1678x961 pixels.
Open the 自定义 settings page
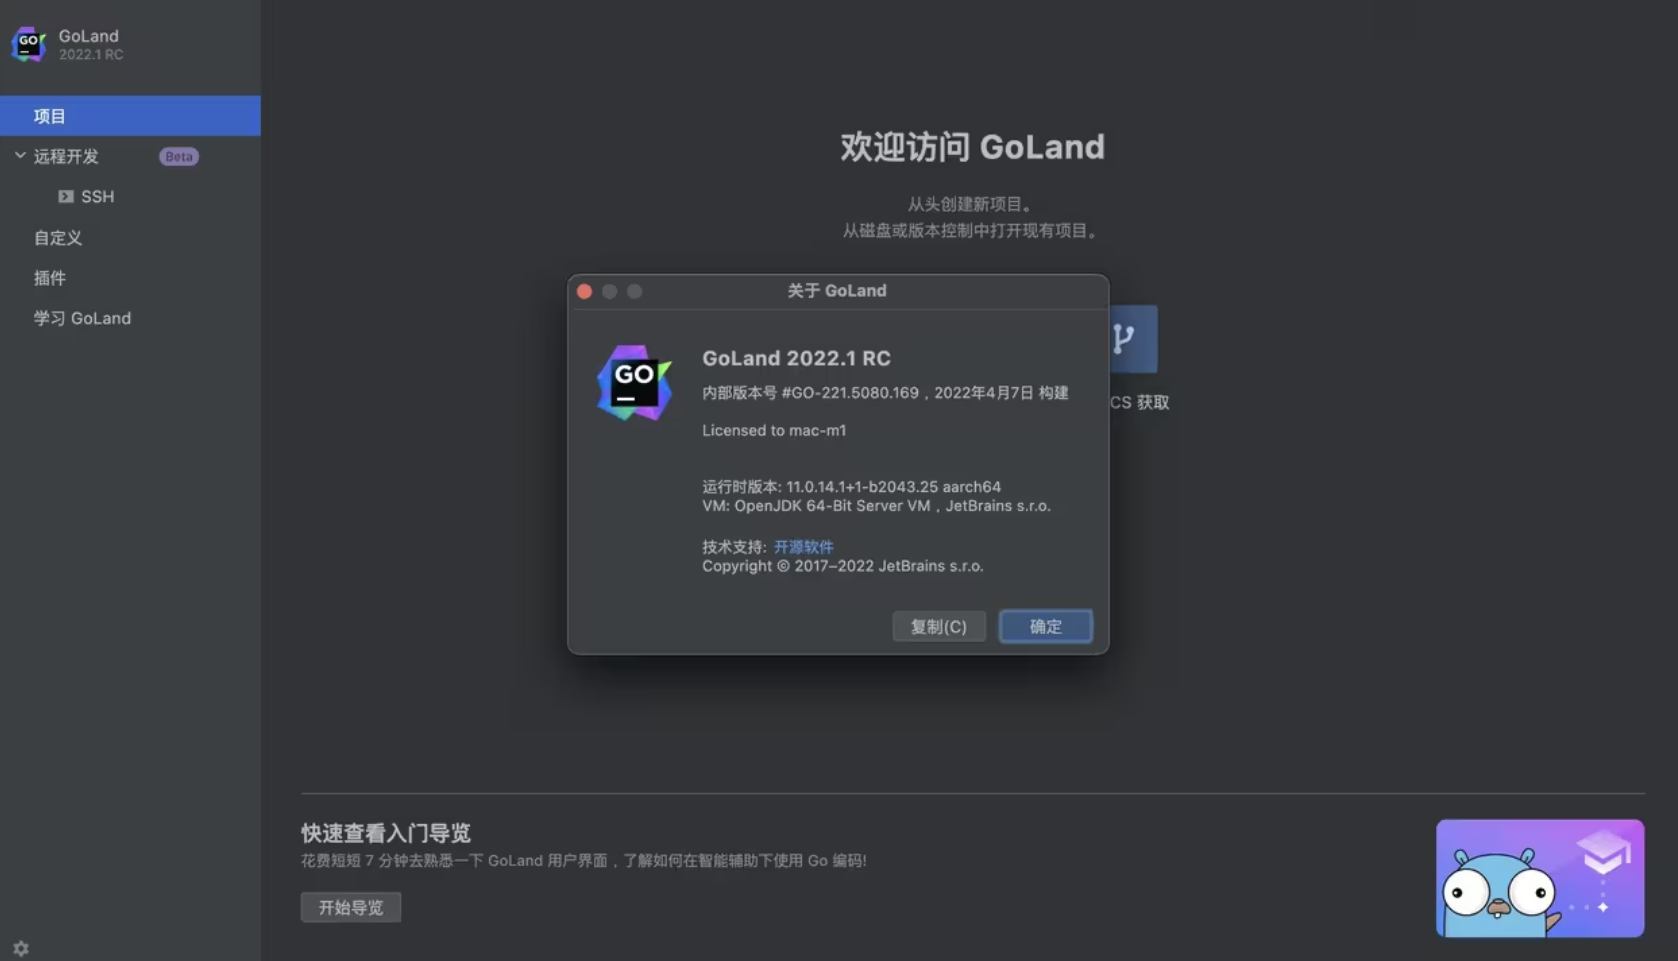click(x=58, y=238)
